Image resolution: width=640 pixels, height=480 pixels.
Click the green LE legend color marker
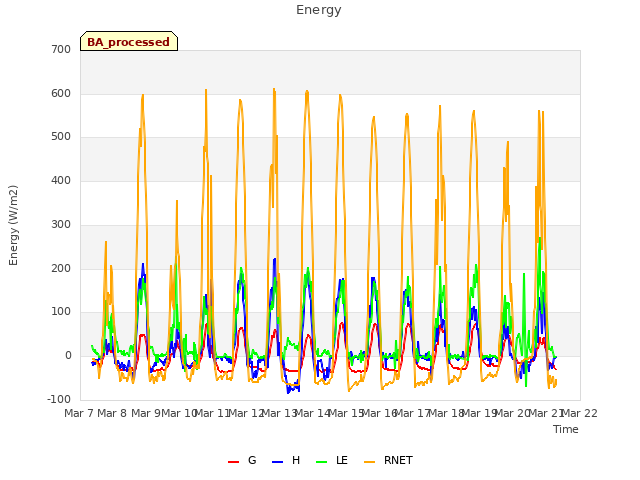(322, 462)
